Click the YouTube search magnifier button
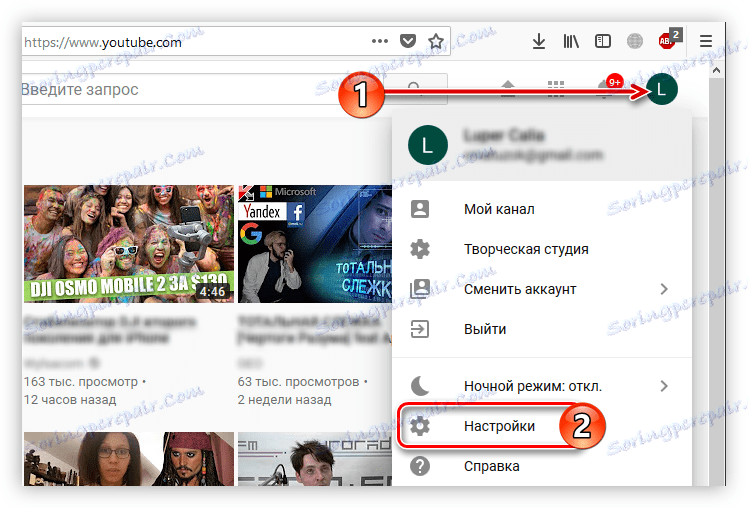This screenshot has height=508, width=748. [414, 89]
